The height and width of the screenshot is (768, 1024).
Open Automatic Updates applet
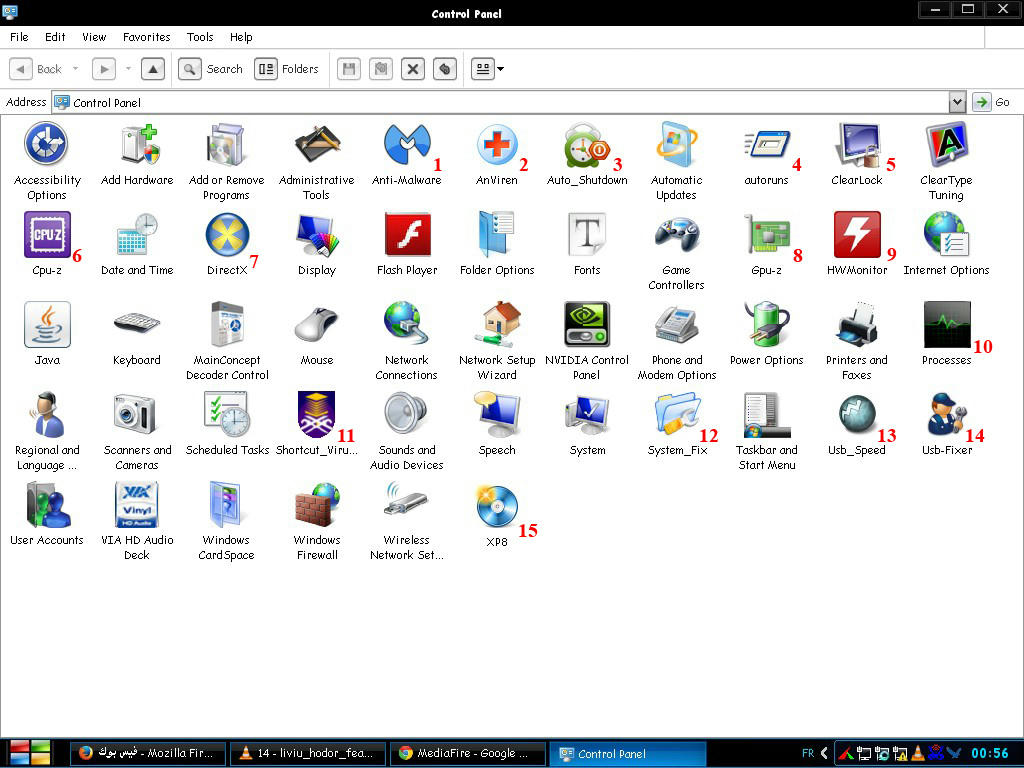click(677, 144)
